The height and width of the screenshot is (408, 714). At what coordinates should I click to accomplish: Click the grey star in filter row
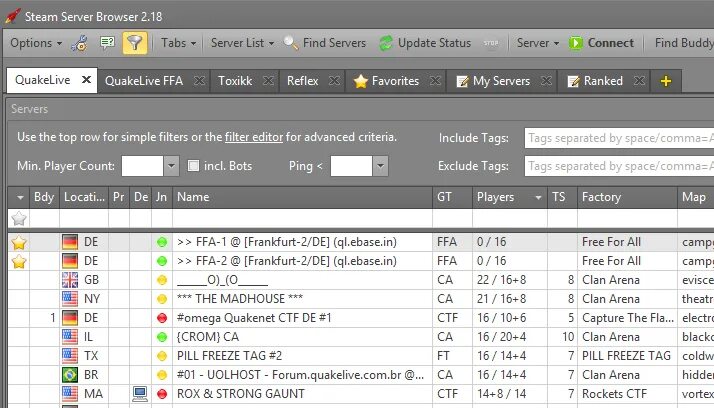point(19,219)
